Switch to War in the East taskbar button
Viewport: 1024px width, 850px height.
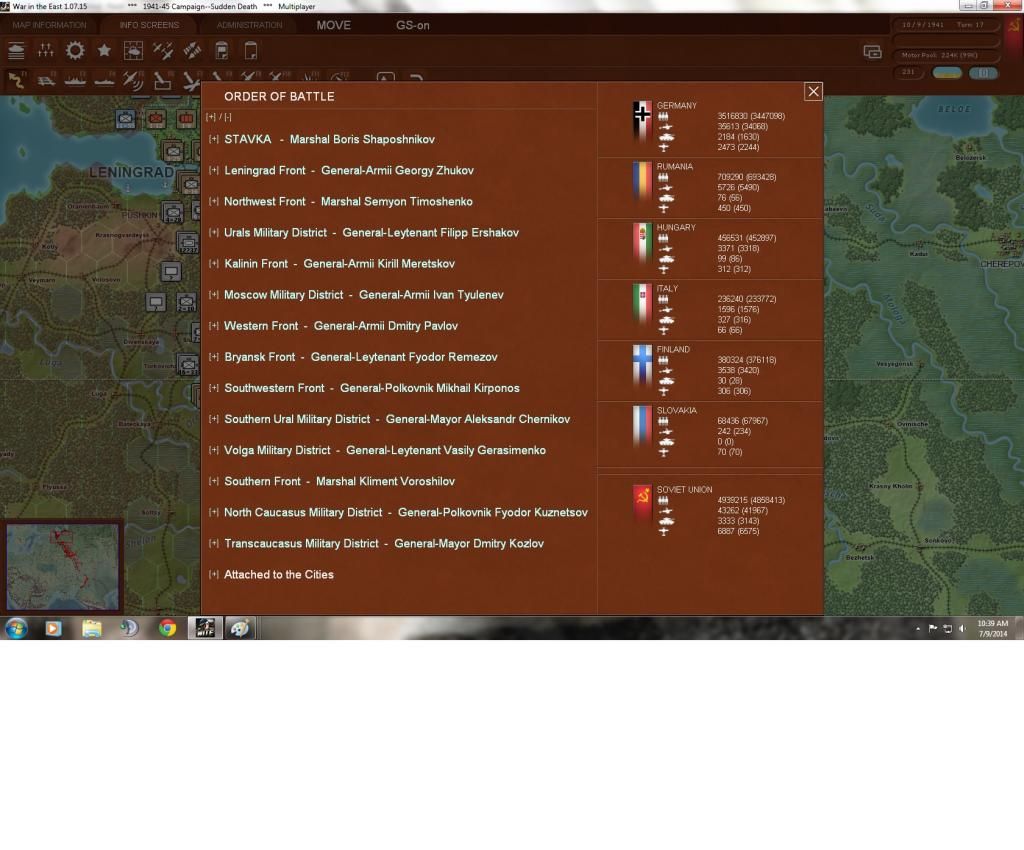click(x=205, y=628)
